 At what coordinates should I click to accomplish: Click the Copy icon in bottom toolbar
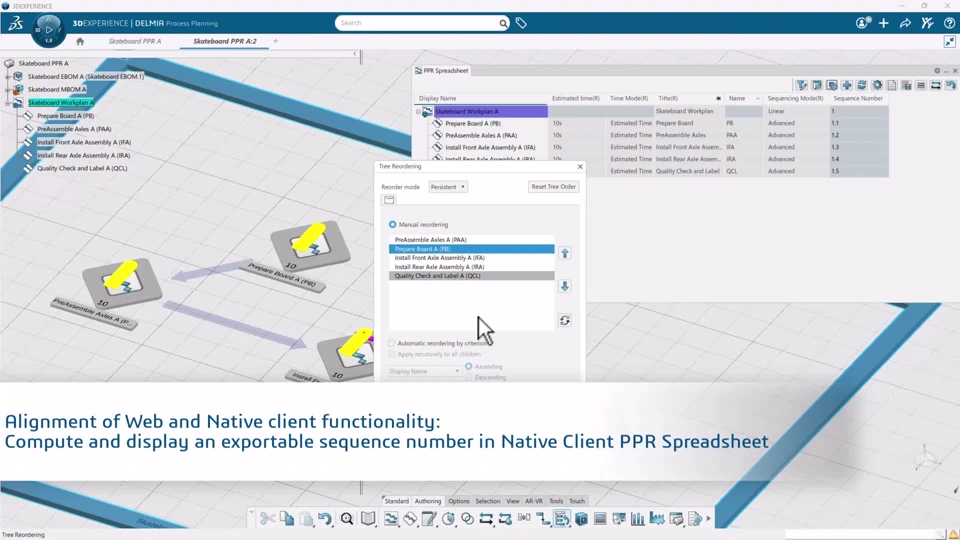(287, 519)
